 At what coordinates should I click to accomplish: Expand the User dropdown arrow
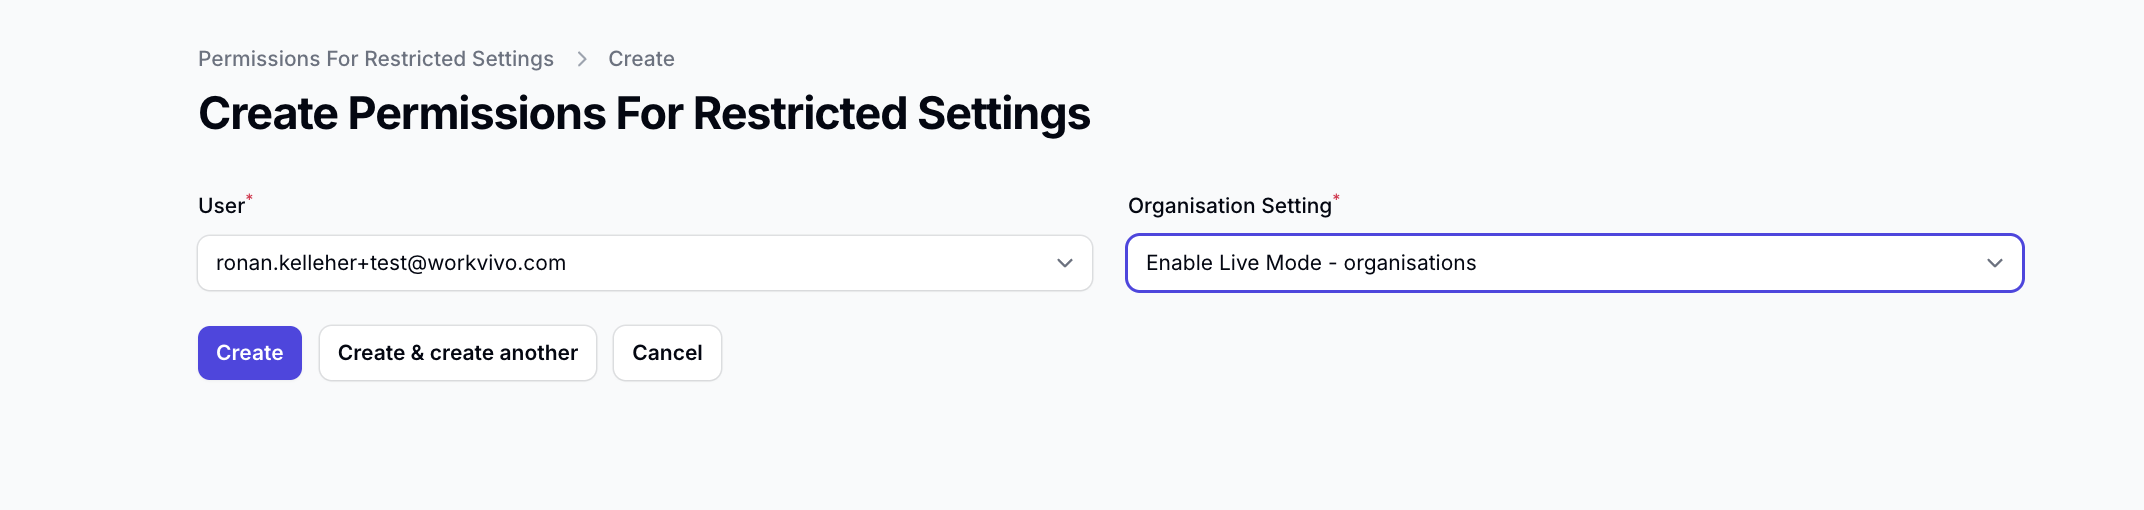point(1065,263)
